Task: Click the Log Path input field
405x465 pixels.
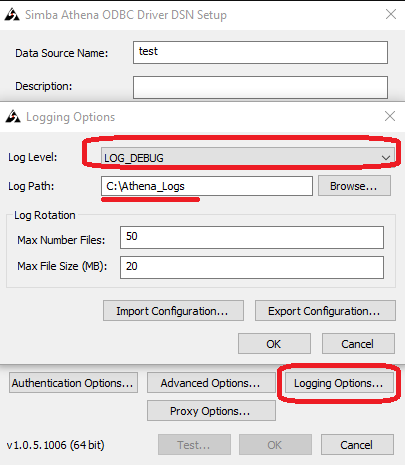Action: click(x=207, y=186)
